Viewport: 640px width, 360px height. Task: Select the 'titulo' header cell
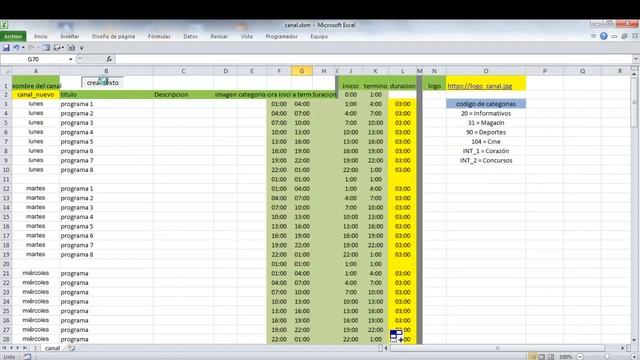coord(107,94)
